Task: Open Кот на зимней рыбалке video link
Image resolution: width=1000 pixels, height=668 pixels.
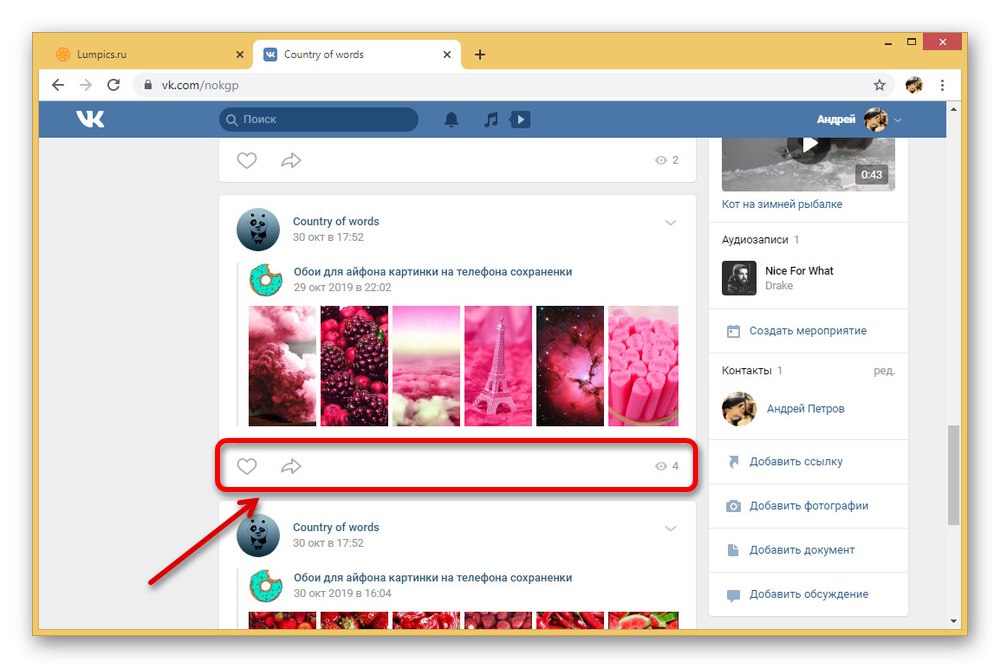Action: coord(782,204)
